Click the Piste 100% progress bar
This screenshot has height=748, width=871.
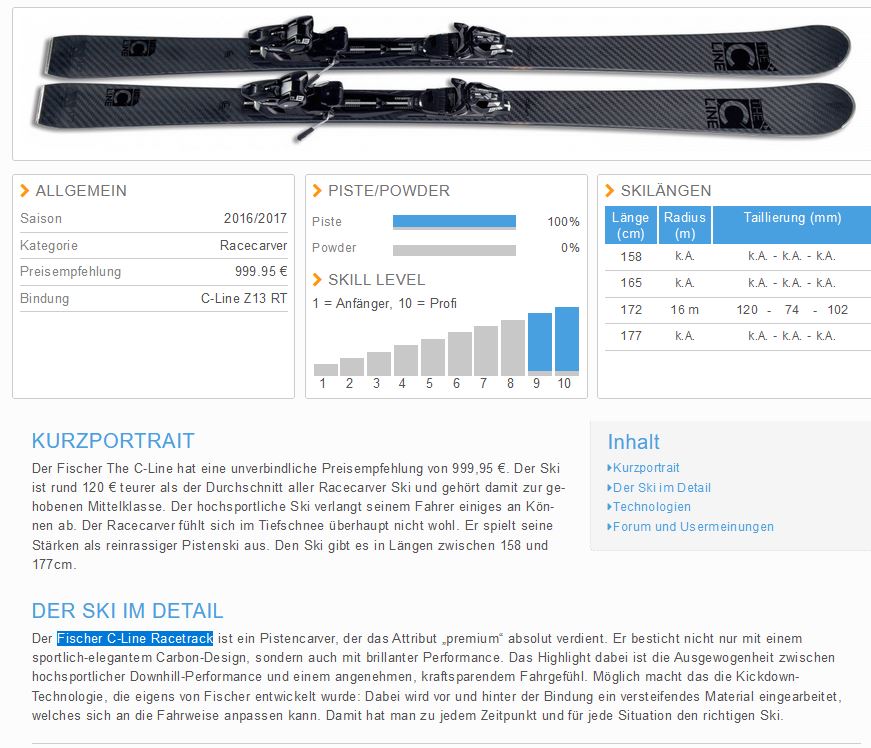(454, 222)
